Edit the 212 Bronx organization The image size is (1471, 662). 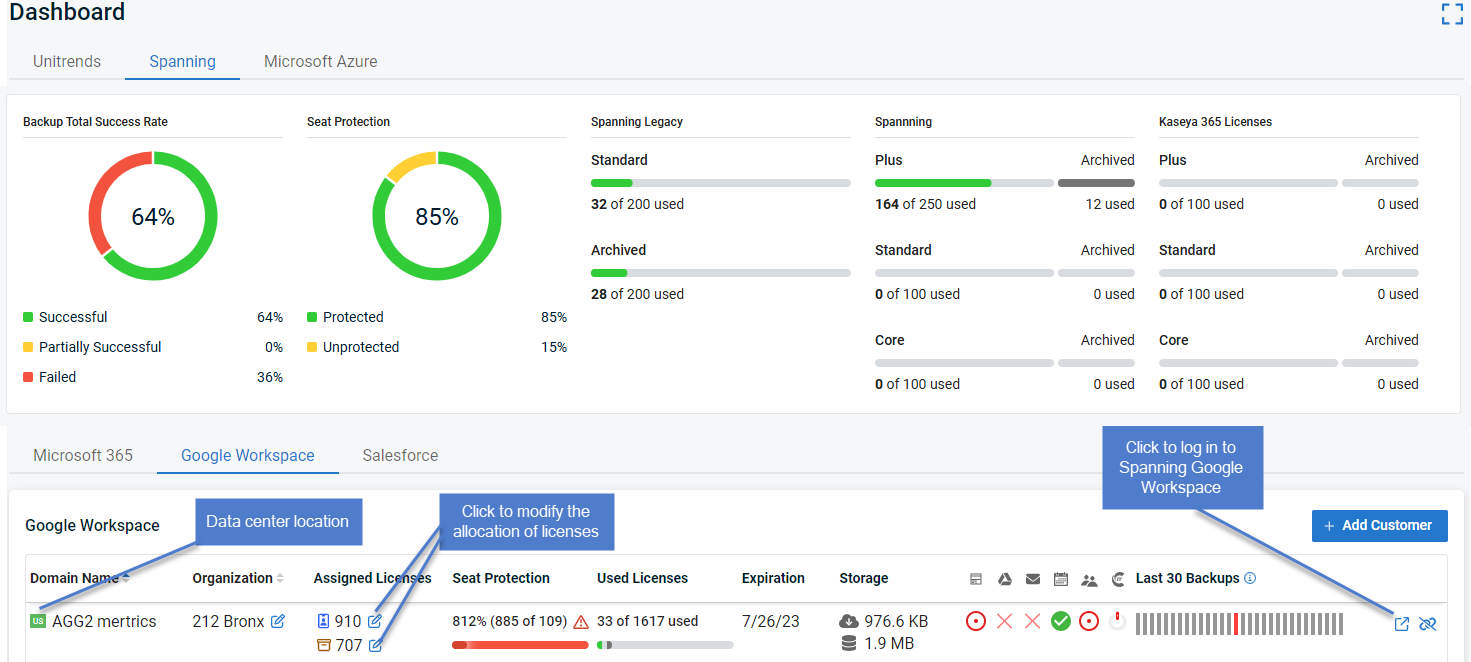[x=278, y=621]
